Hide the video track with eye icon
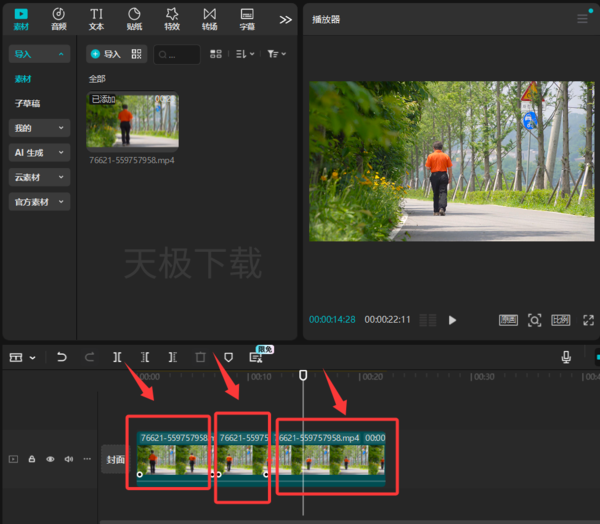This screenshot has height=524, width=600. (50, 459)
